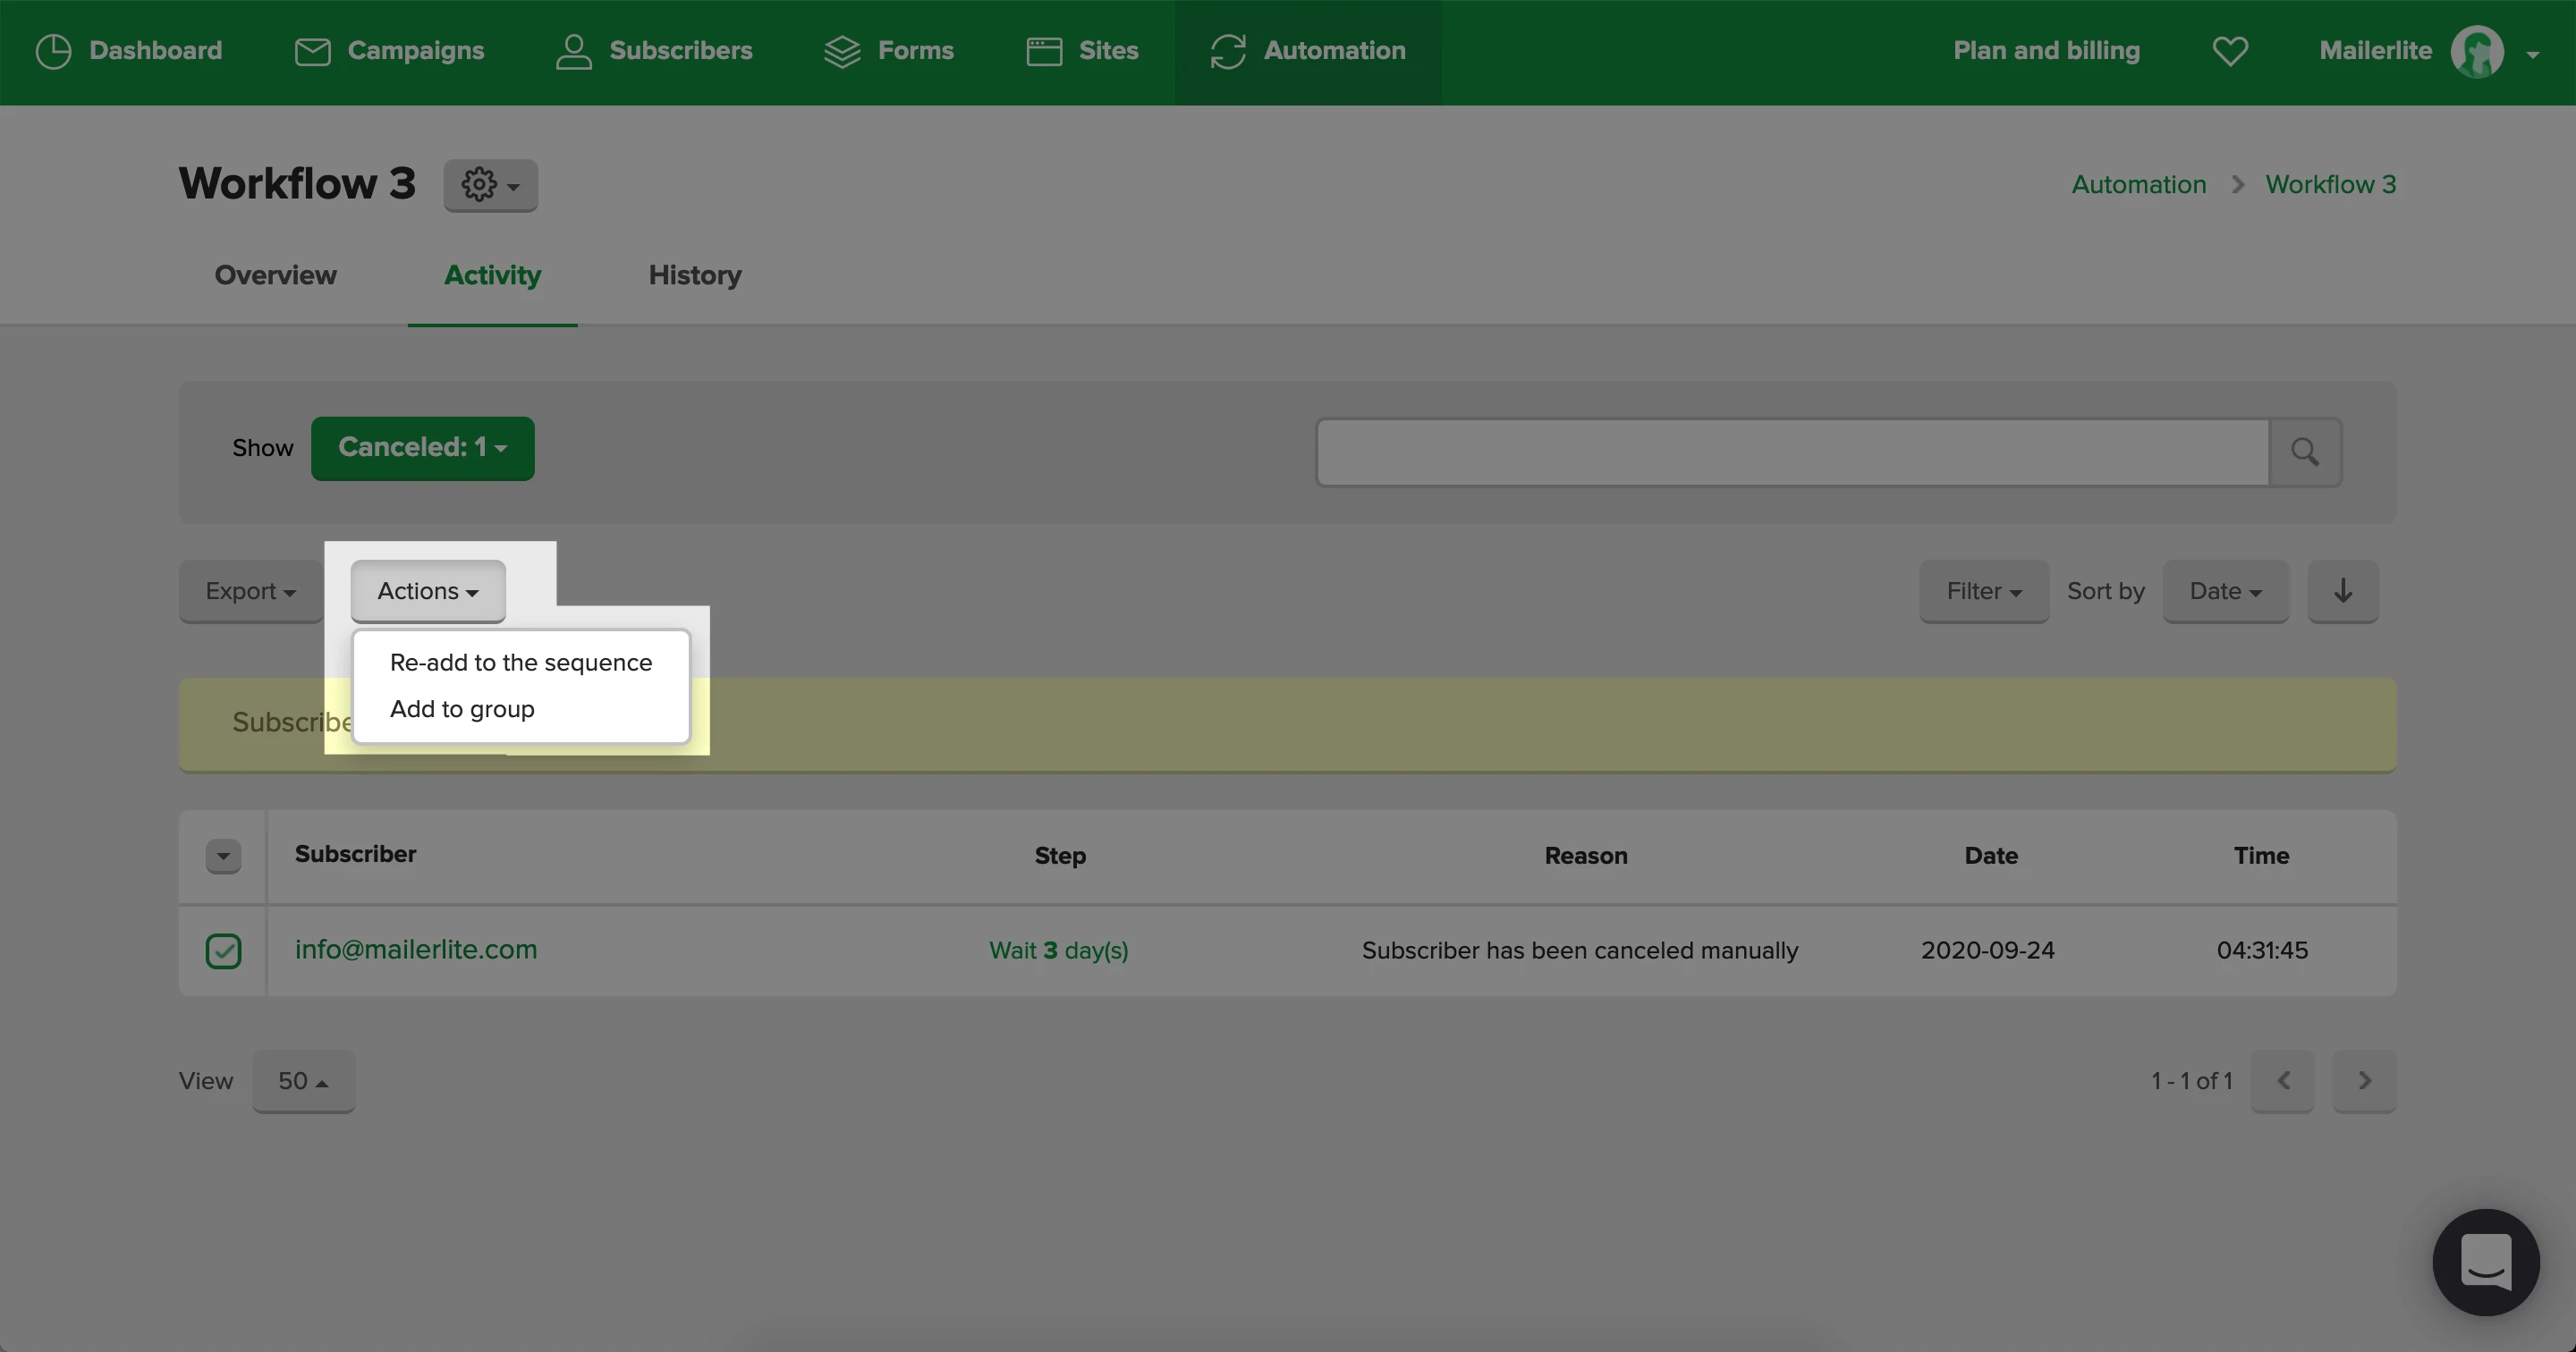Click the sort direction arrow button
2576x1352 pixels.
(2342, 591)
